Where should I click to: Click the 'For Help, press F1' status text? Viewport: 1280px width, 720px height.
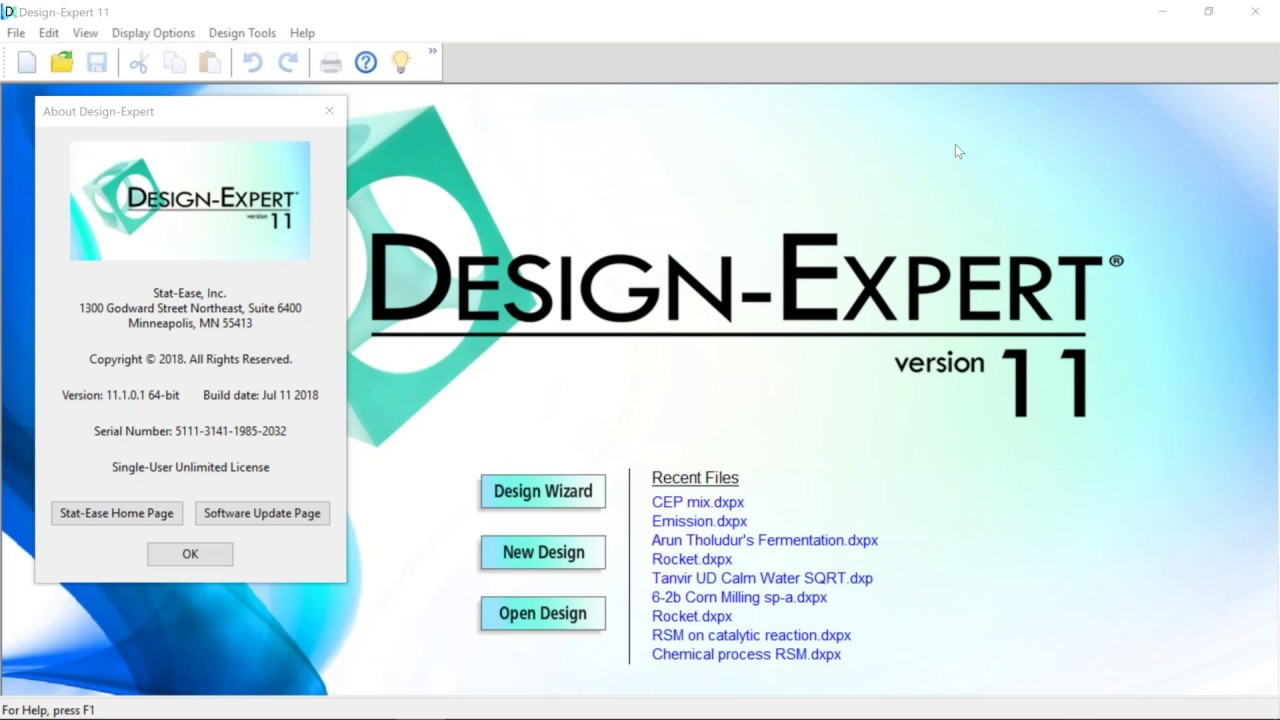(48, 710)
